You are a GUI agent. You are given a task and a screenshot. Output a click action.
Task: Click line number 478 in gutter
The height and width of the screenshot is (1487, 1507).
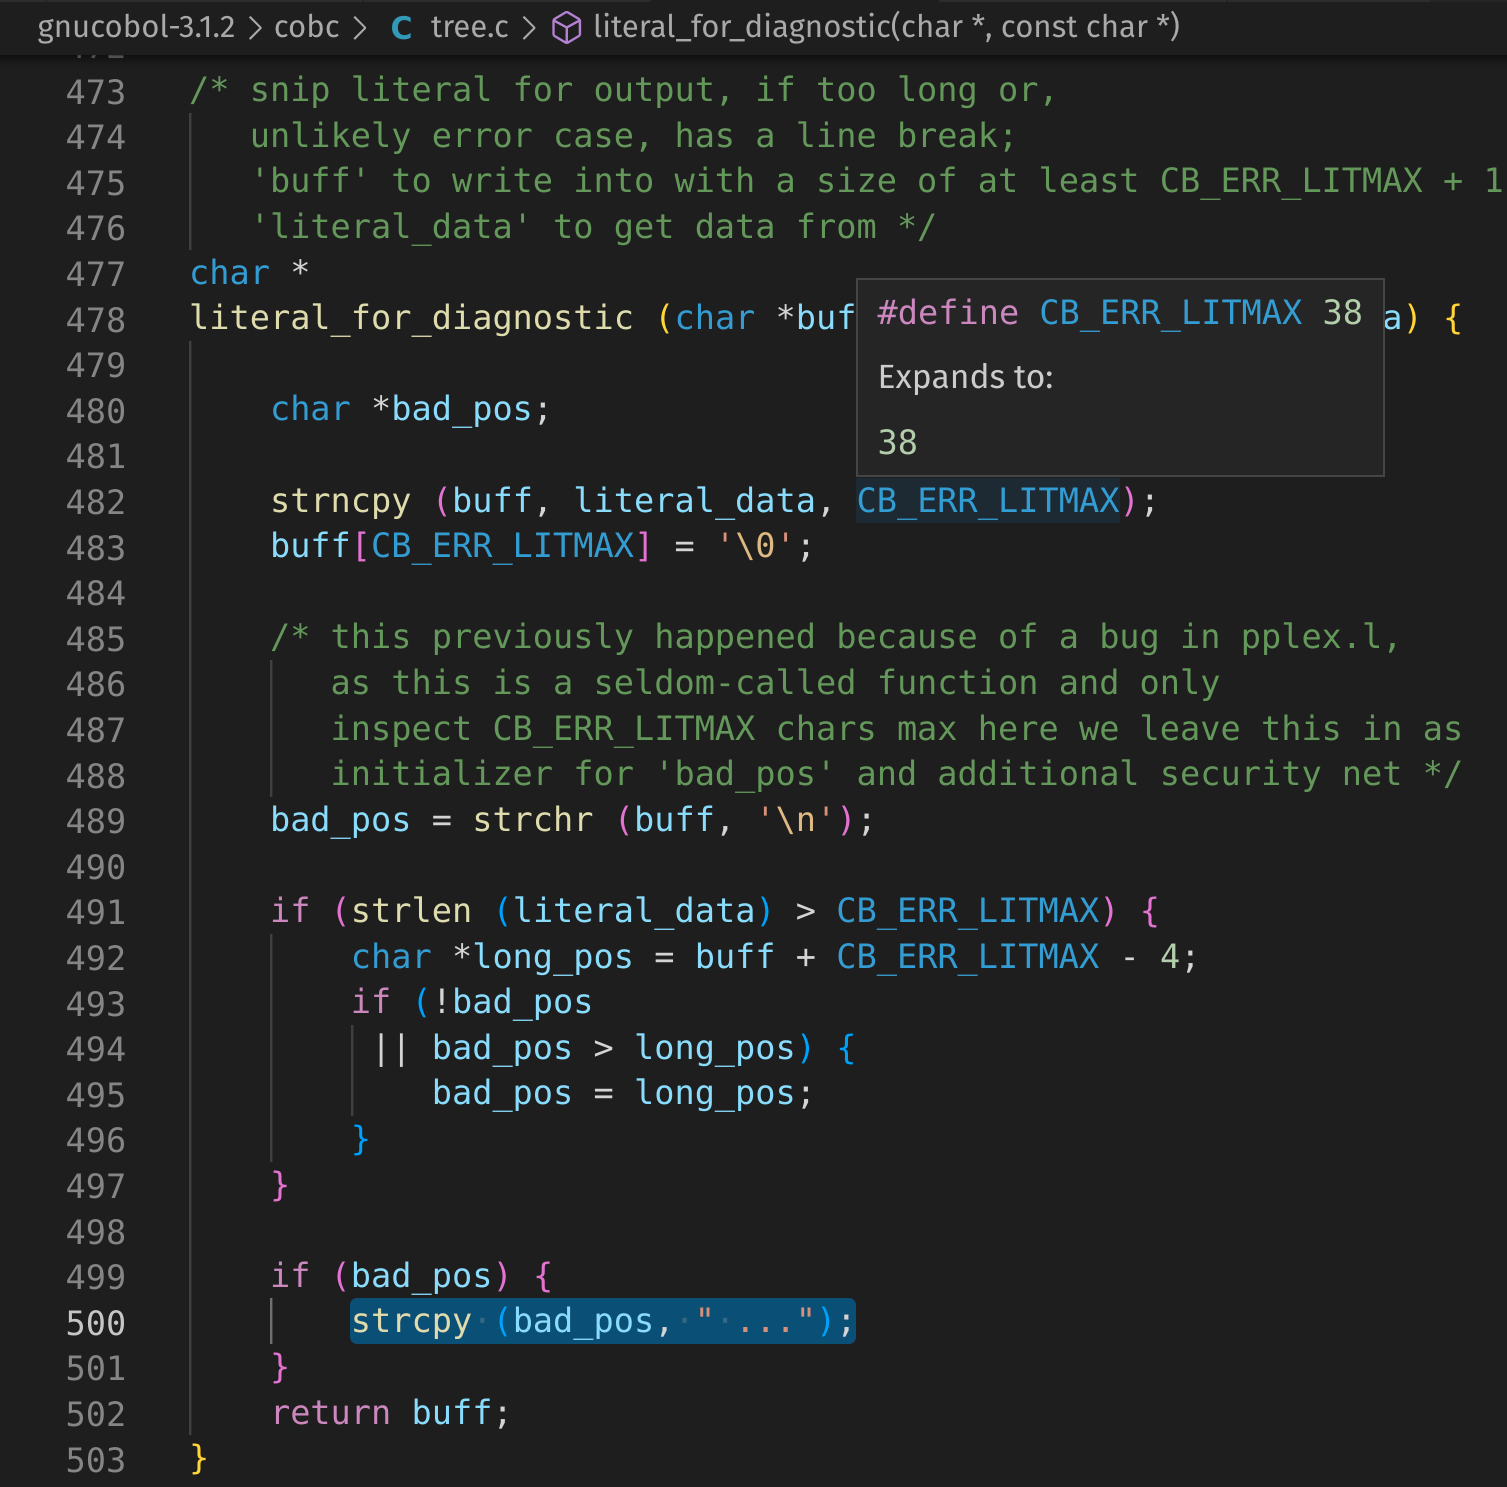coord(96,320)
